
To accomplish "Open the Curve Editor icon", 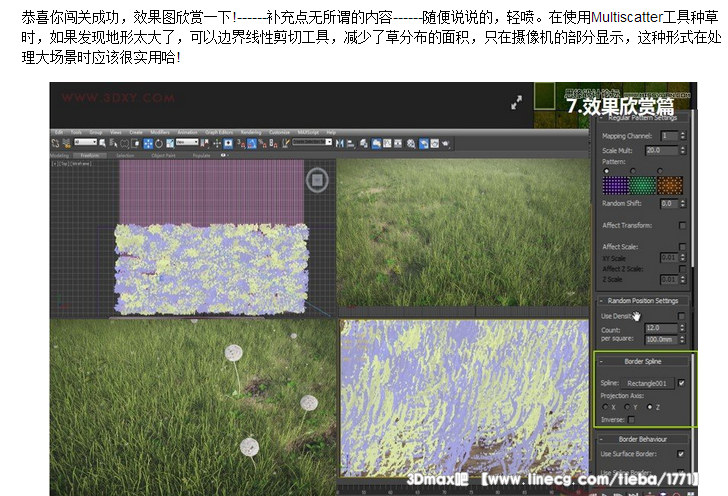I will point(387,143).
